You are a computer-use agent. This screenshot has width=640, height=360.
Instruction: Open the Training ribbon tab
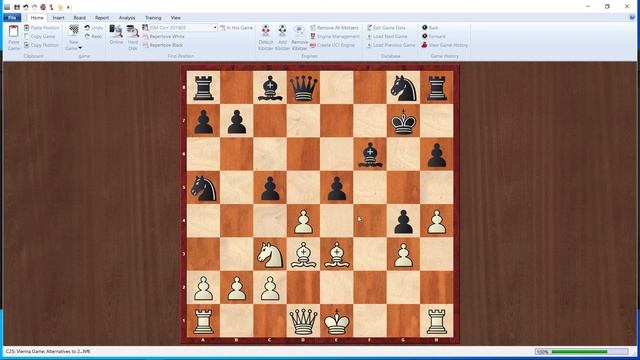tap(153, 18)
